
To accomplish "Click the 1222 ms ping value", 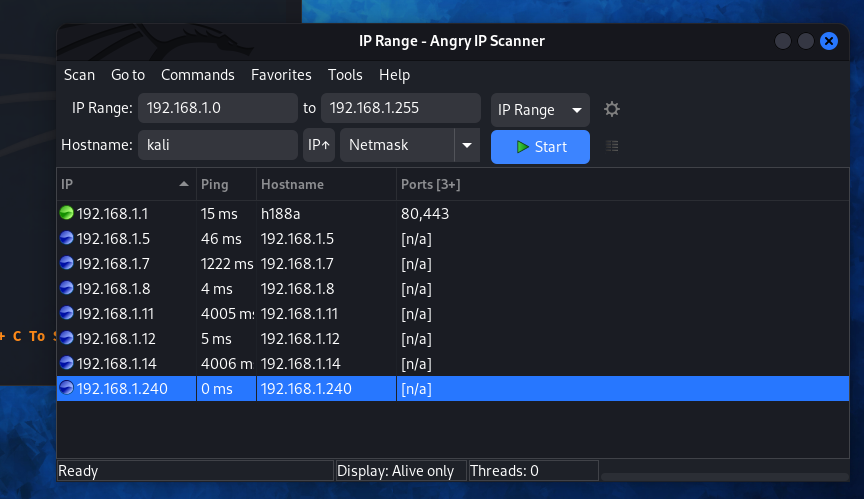I will click(x=226, y=264).
